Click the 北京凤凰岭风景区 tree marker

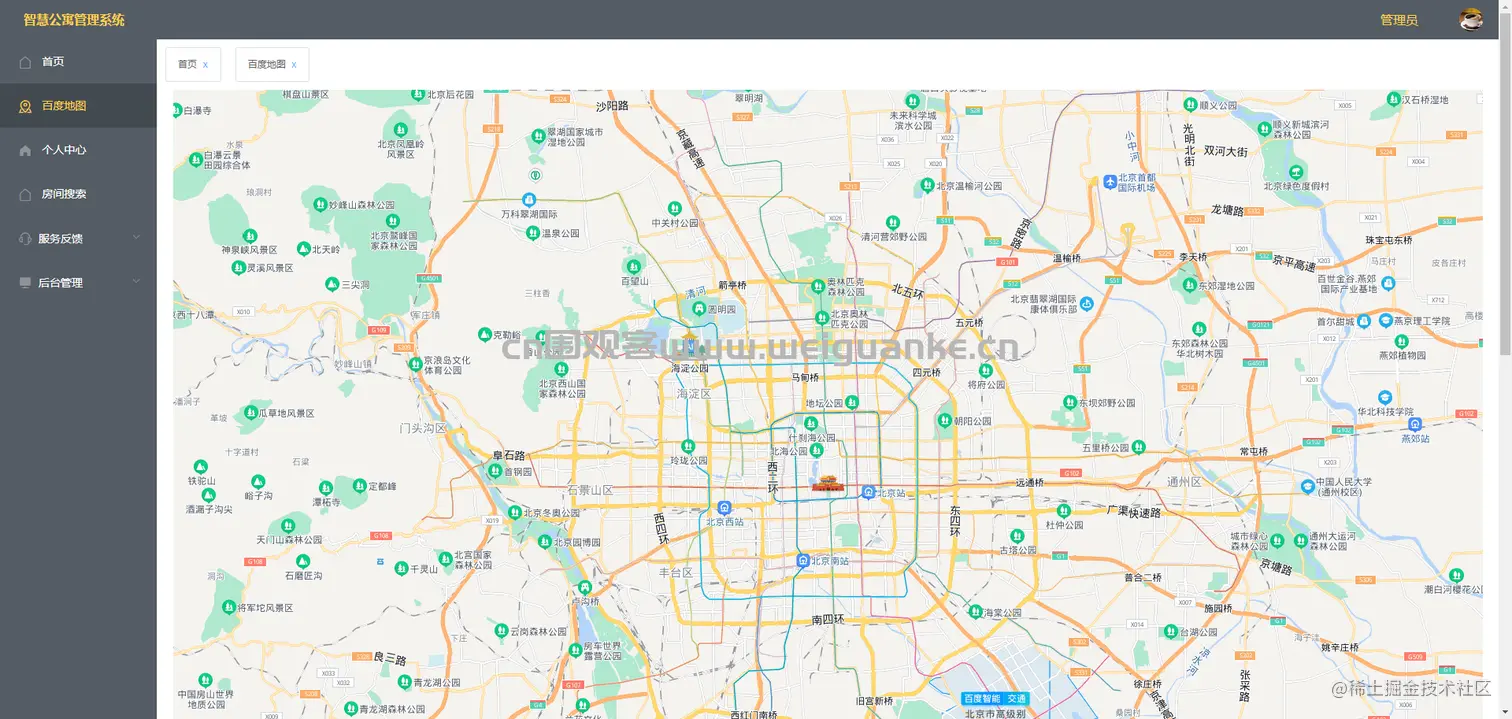point(401,129)
